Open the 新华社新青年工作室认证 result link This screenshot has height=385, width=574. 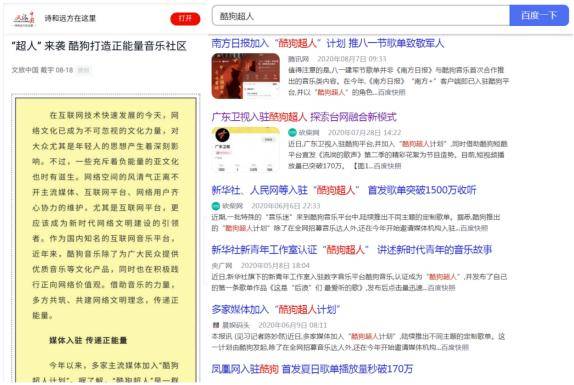pyautogui.click(x=352, y=250)
